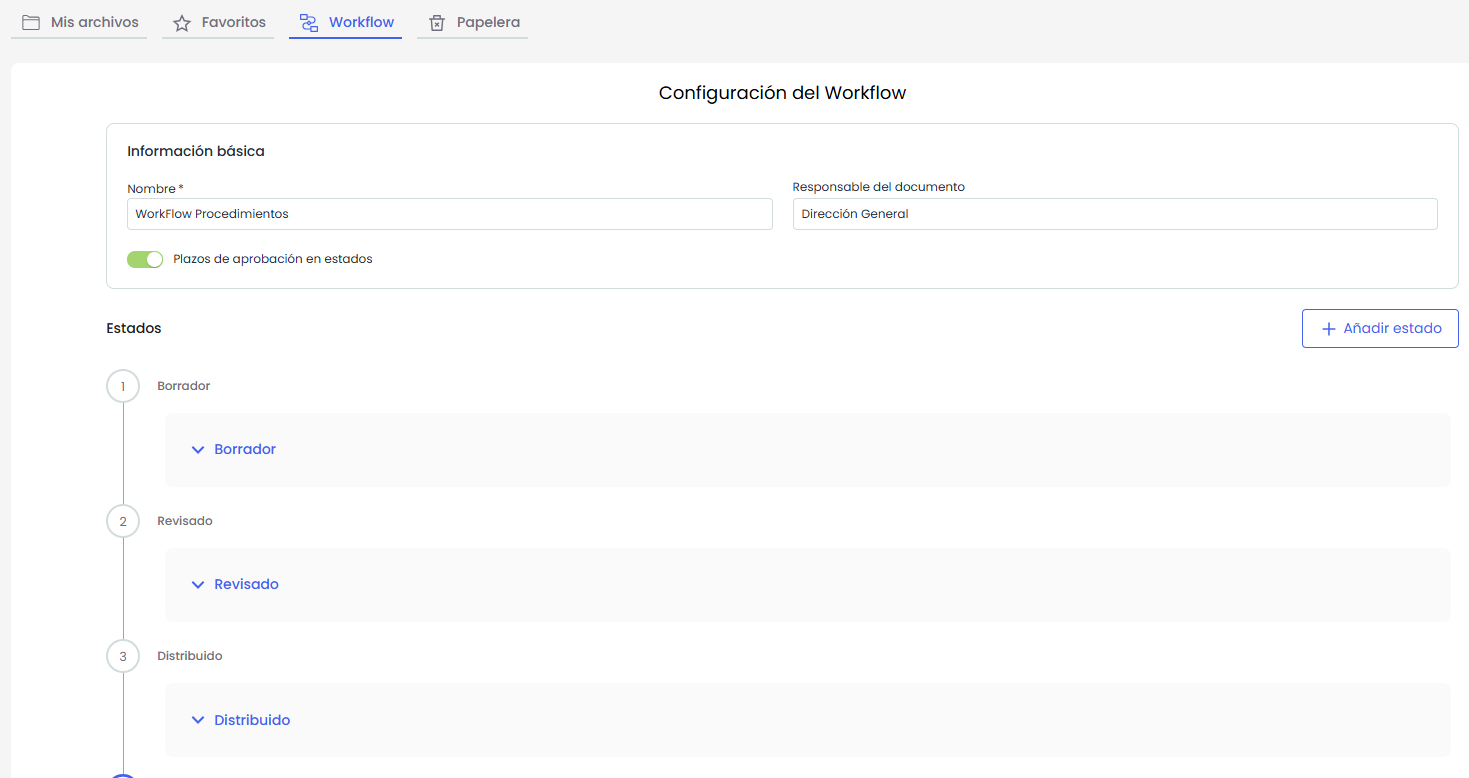The width and height of the screenshot is (1469, 778).
Task: Click the trash bin icon beside Papelera
Action: point(437,23)
